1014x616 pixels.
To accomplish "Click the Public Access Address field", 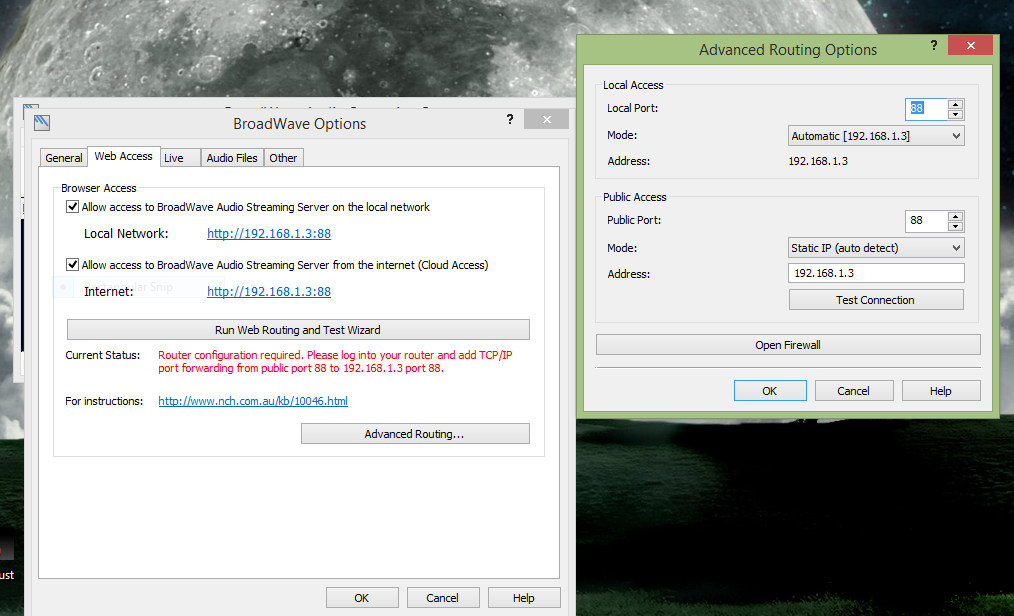I will [876, 273].
